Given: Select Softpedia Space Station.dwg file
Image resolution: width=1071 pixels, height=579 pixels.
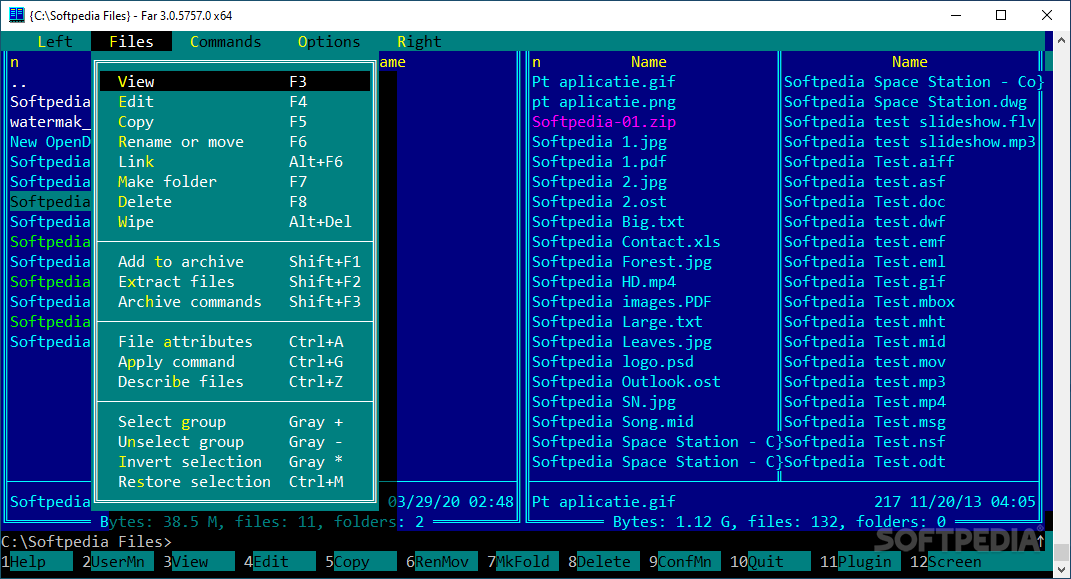Looking at the screenshot, I should coord(905,102).
